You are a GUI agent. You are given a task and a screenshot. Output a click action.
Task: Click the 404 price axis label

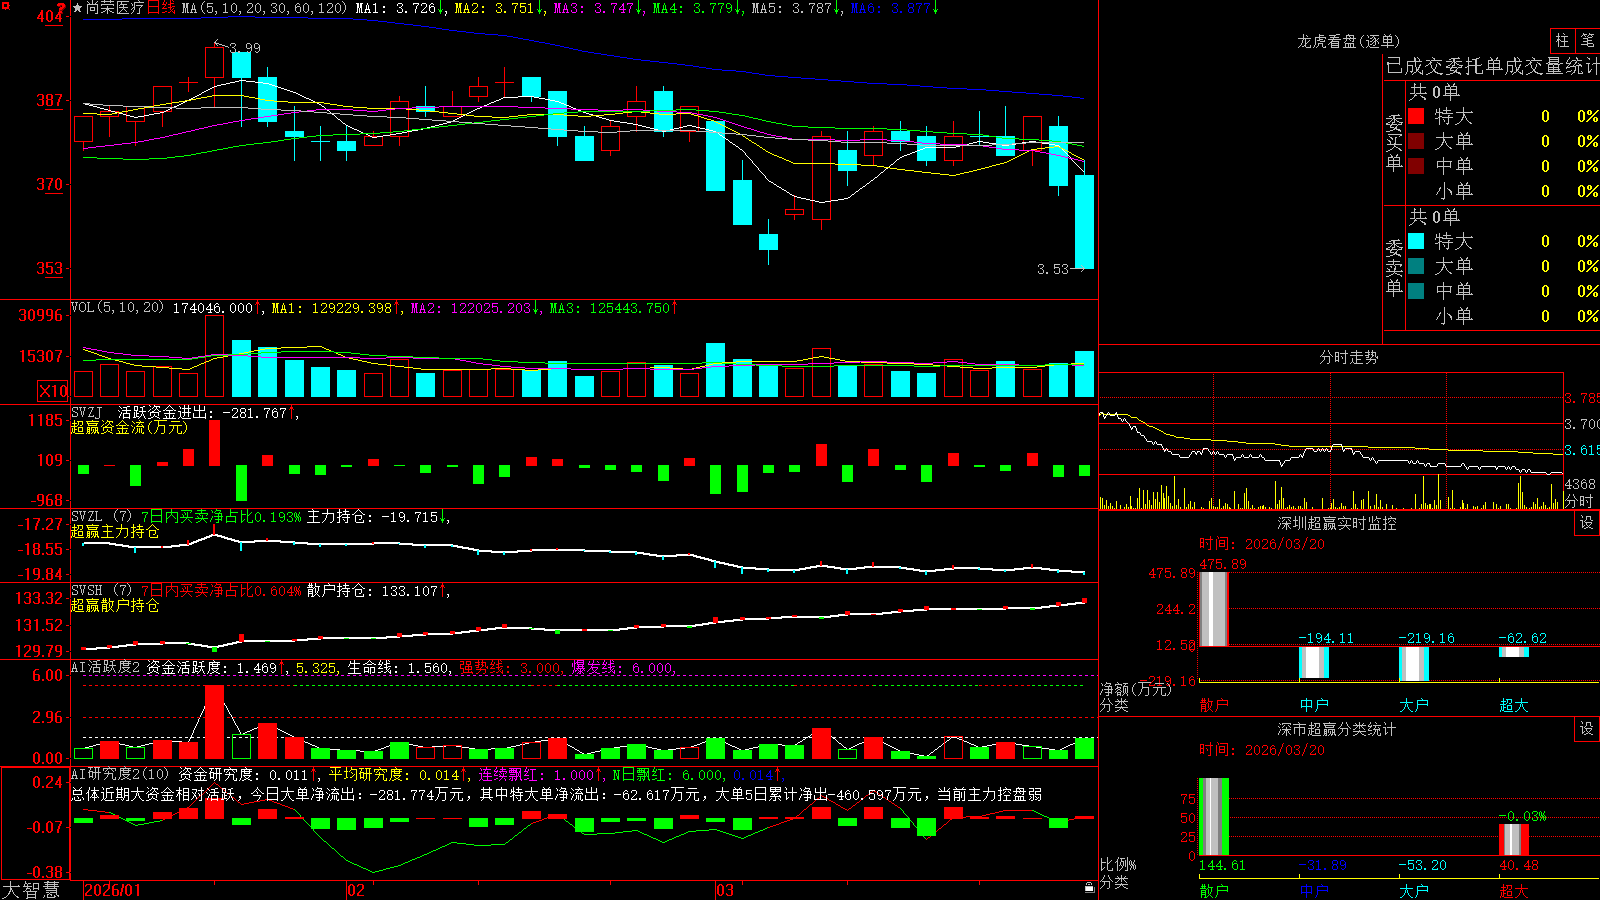(x=50, y=17)
